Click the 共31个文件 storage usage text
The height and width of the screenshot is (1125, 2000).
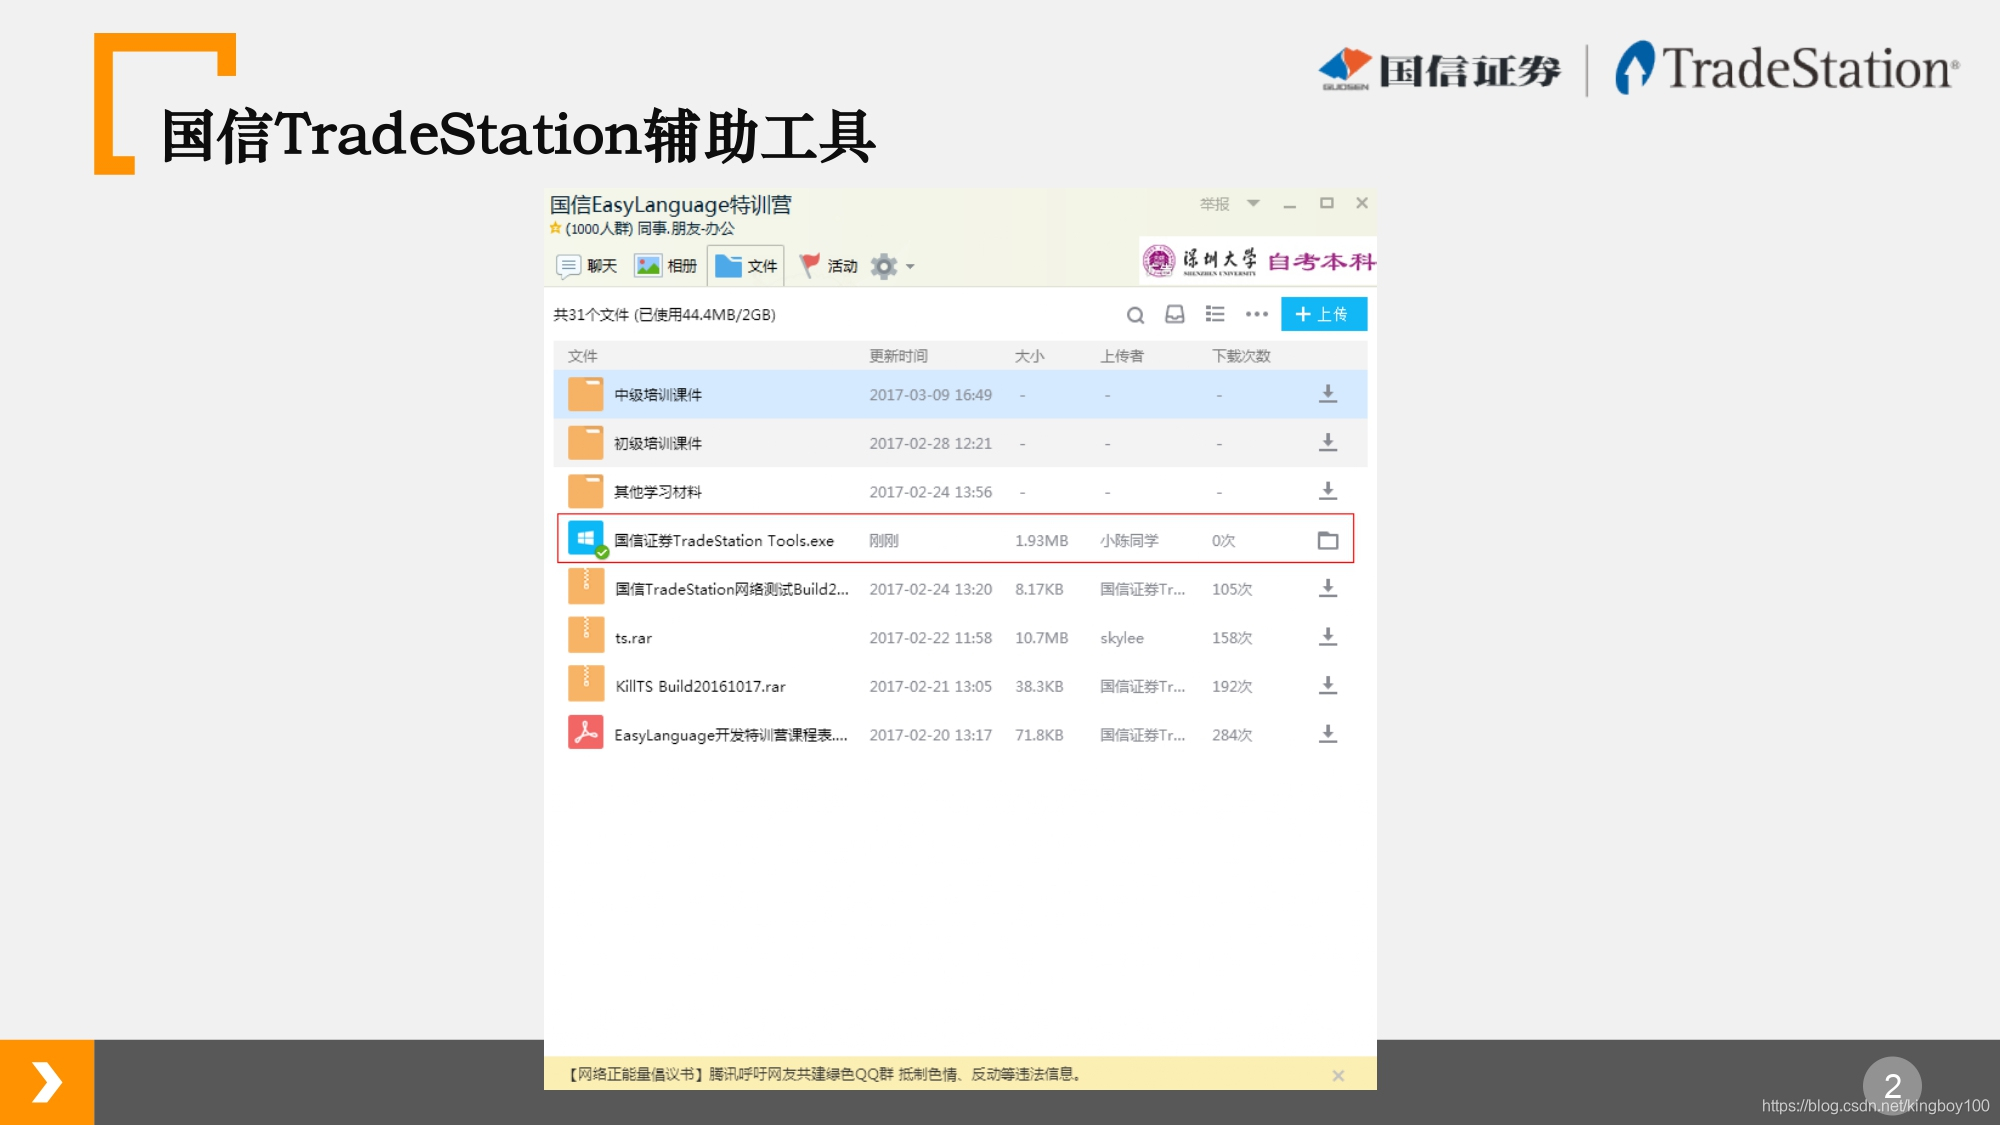[x=664, y=315]
